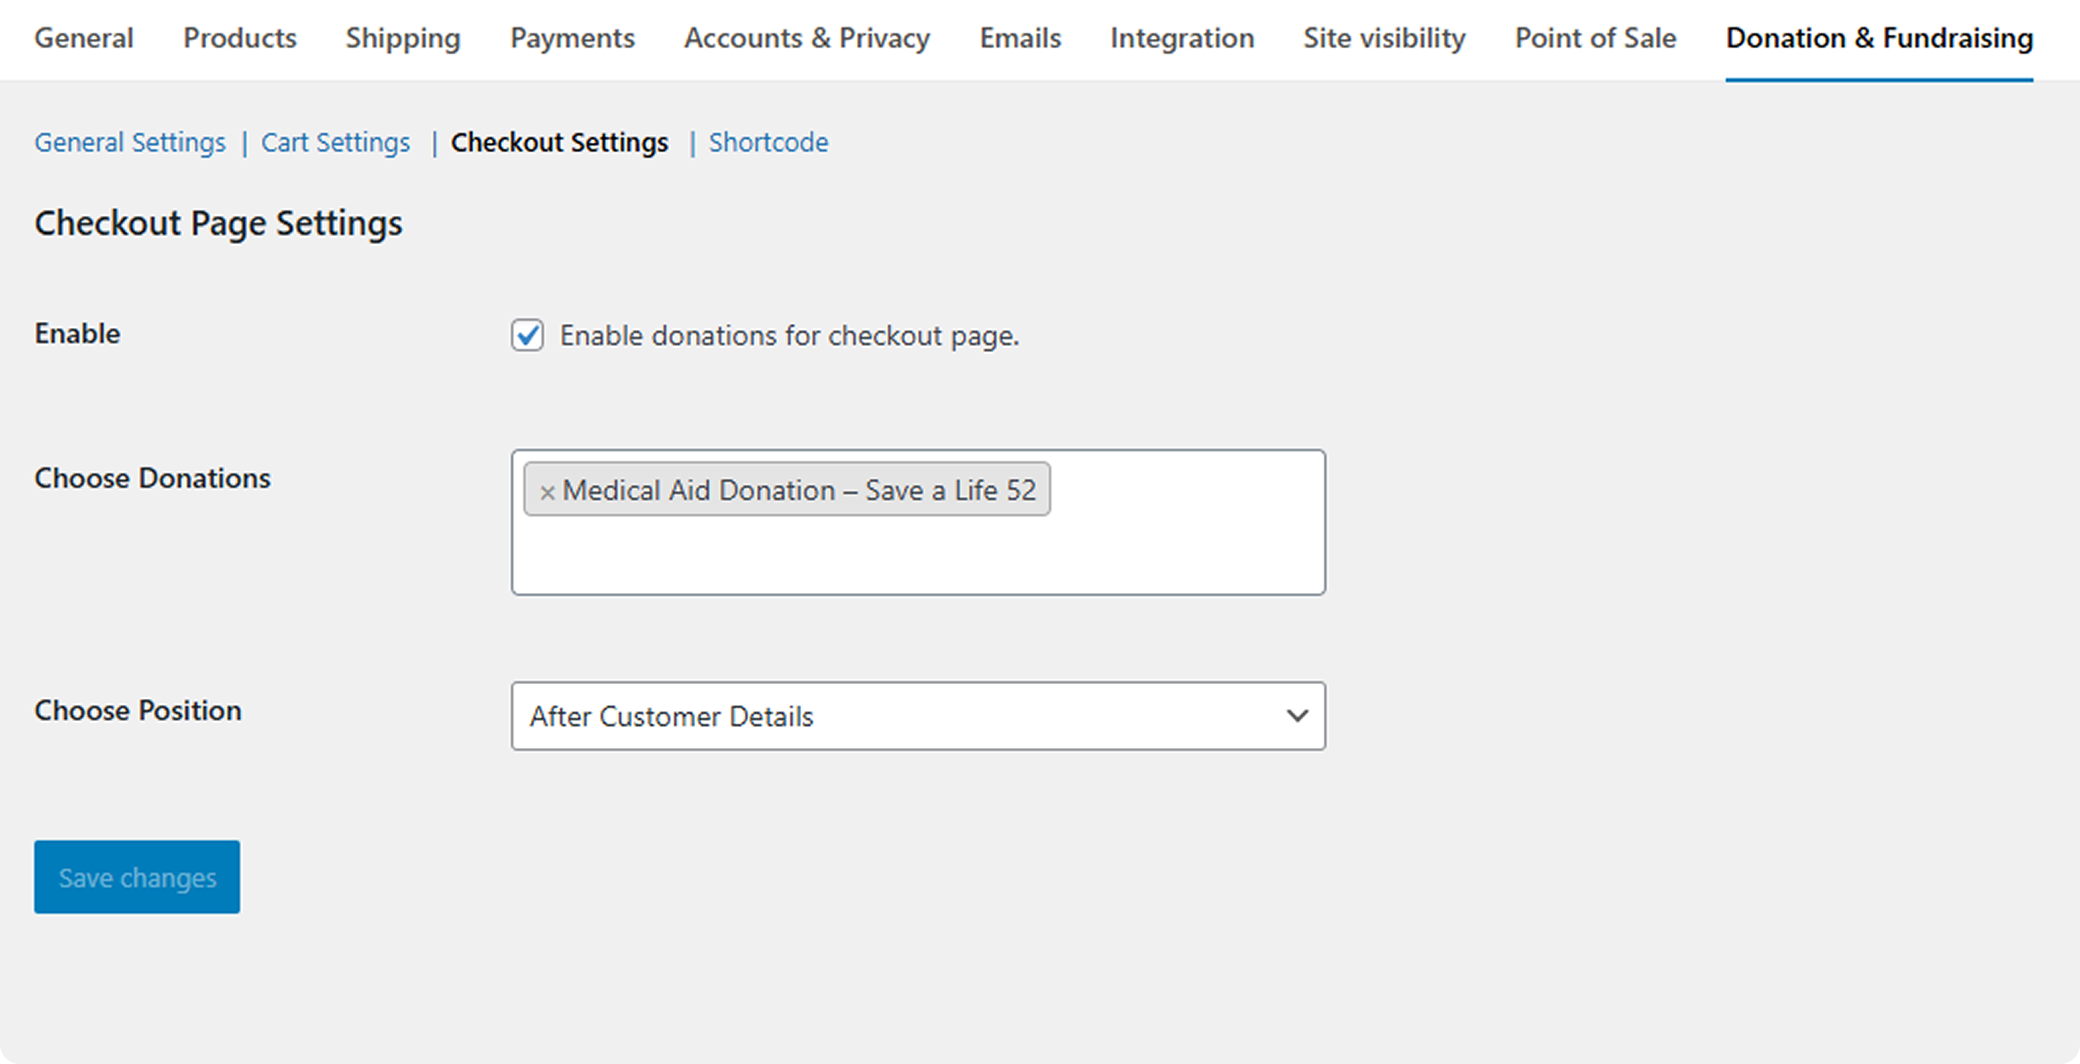The height and width of the screenshot is (1064, 2080).
Task: Select the Payments tab
Action: [572, 38]
